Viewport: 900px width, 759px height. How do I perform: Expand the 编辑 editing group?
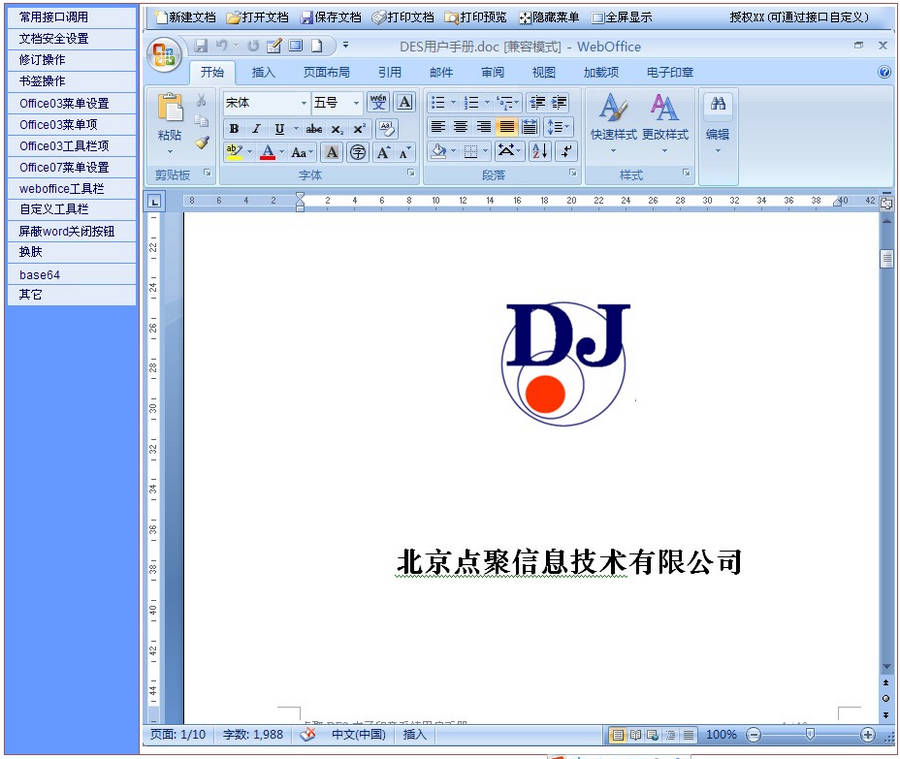pos(717,122)
